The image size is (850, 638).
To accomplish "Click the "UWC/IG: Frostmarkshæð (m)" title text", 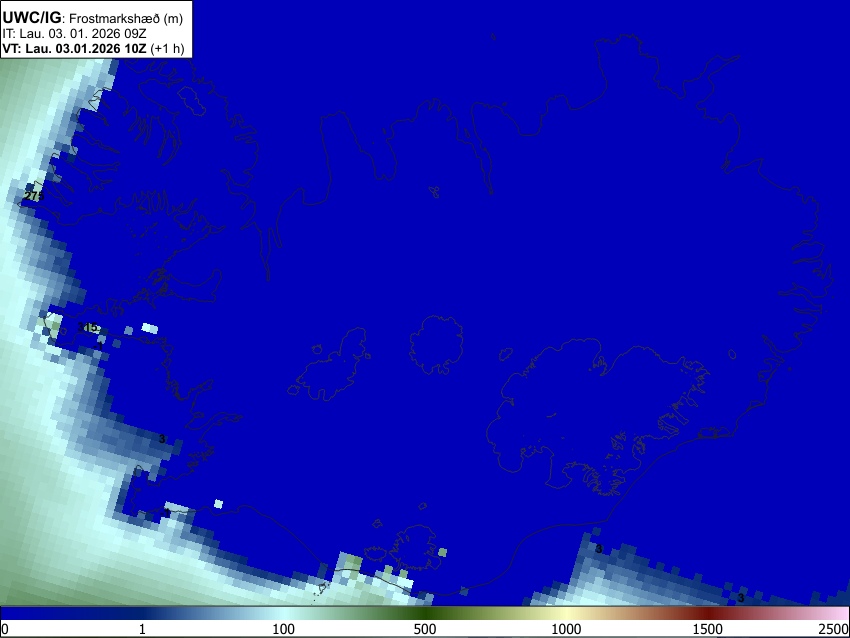I will pos(93,18).
